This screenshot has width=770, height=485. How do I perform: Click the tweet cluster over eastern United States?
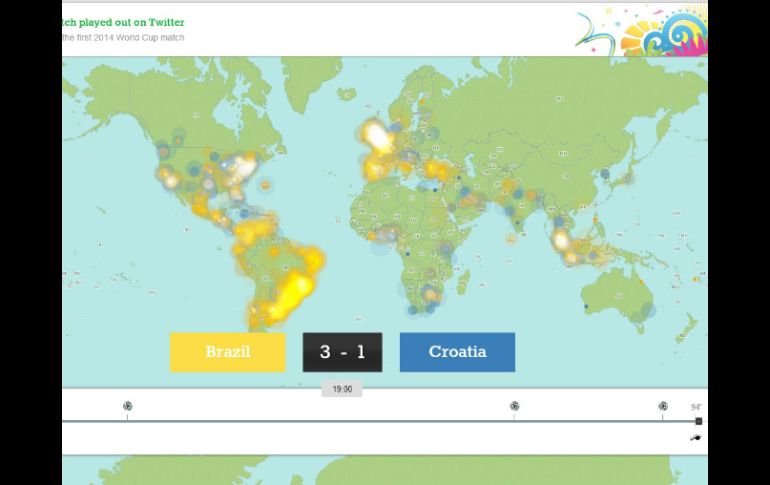240,168
